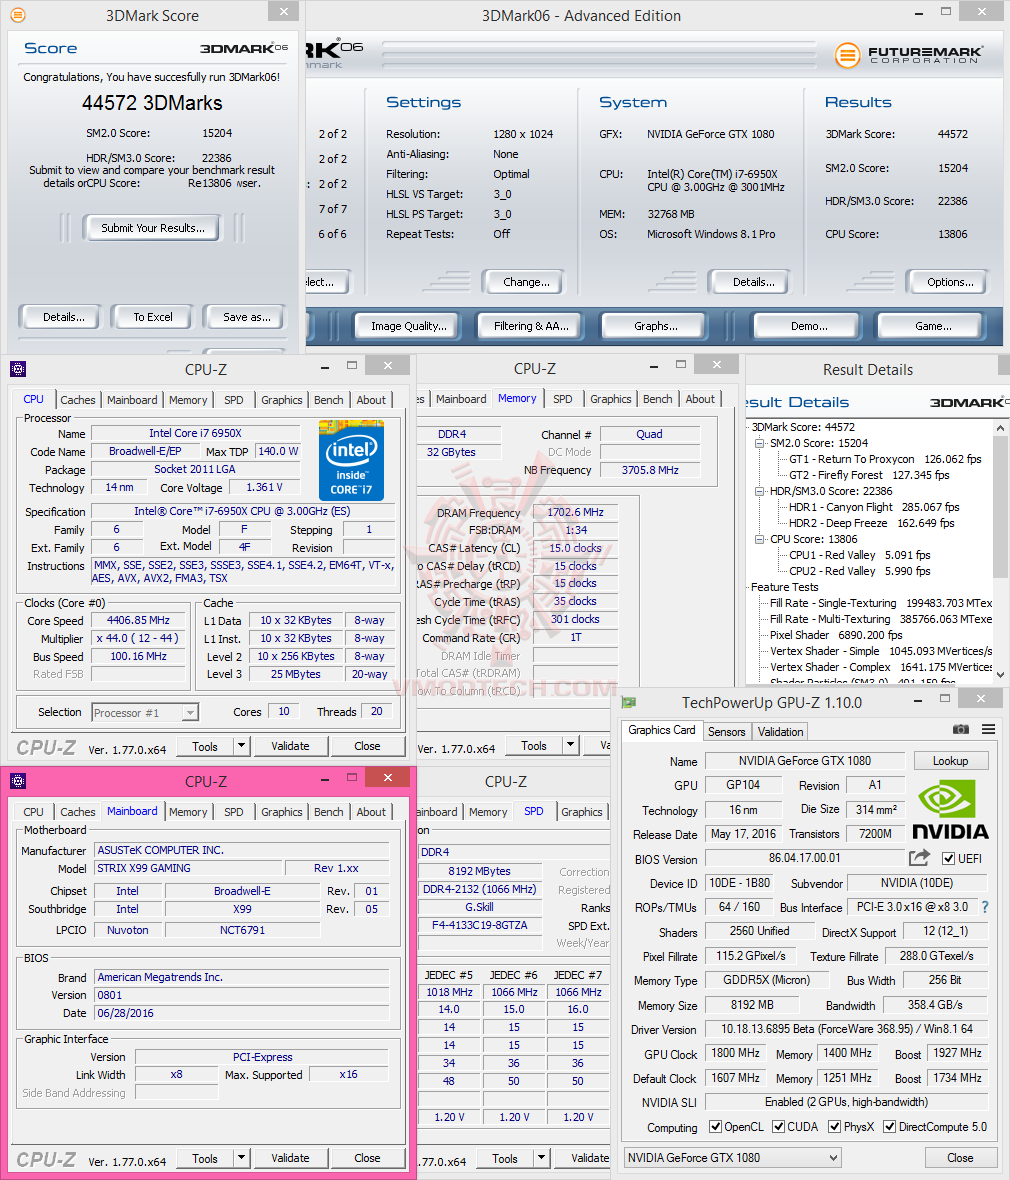Click the GPU-Z Device ID field
The image size is (1010, 1180).
tap(740, 883)
